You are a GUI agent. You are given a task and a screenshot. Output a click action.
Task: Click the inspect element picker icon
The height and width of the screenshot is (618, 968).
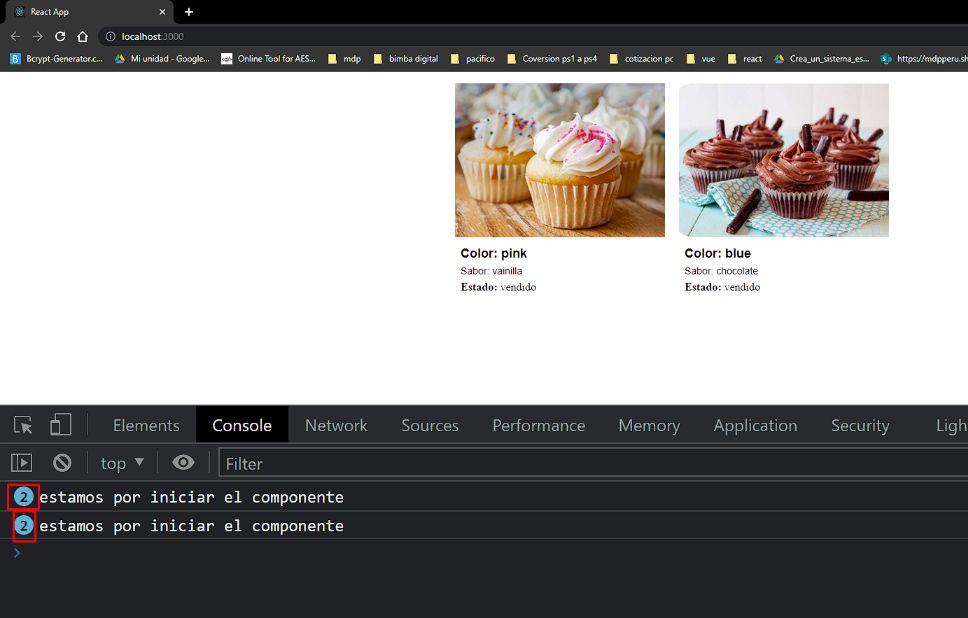23,425
